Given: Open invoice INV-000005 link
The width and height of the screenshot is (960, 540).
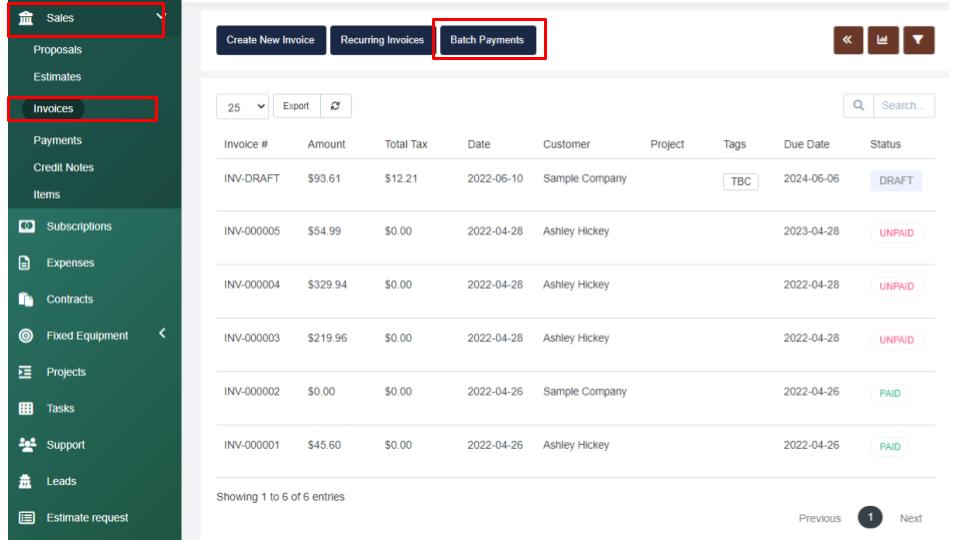Looking at the screenshot, I should click(252, 232).
